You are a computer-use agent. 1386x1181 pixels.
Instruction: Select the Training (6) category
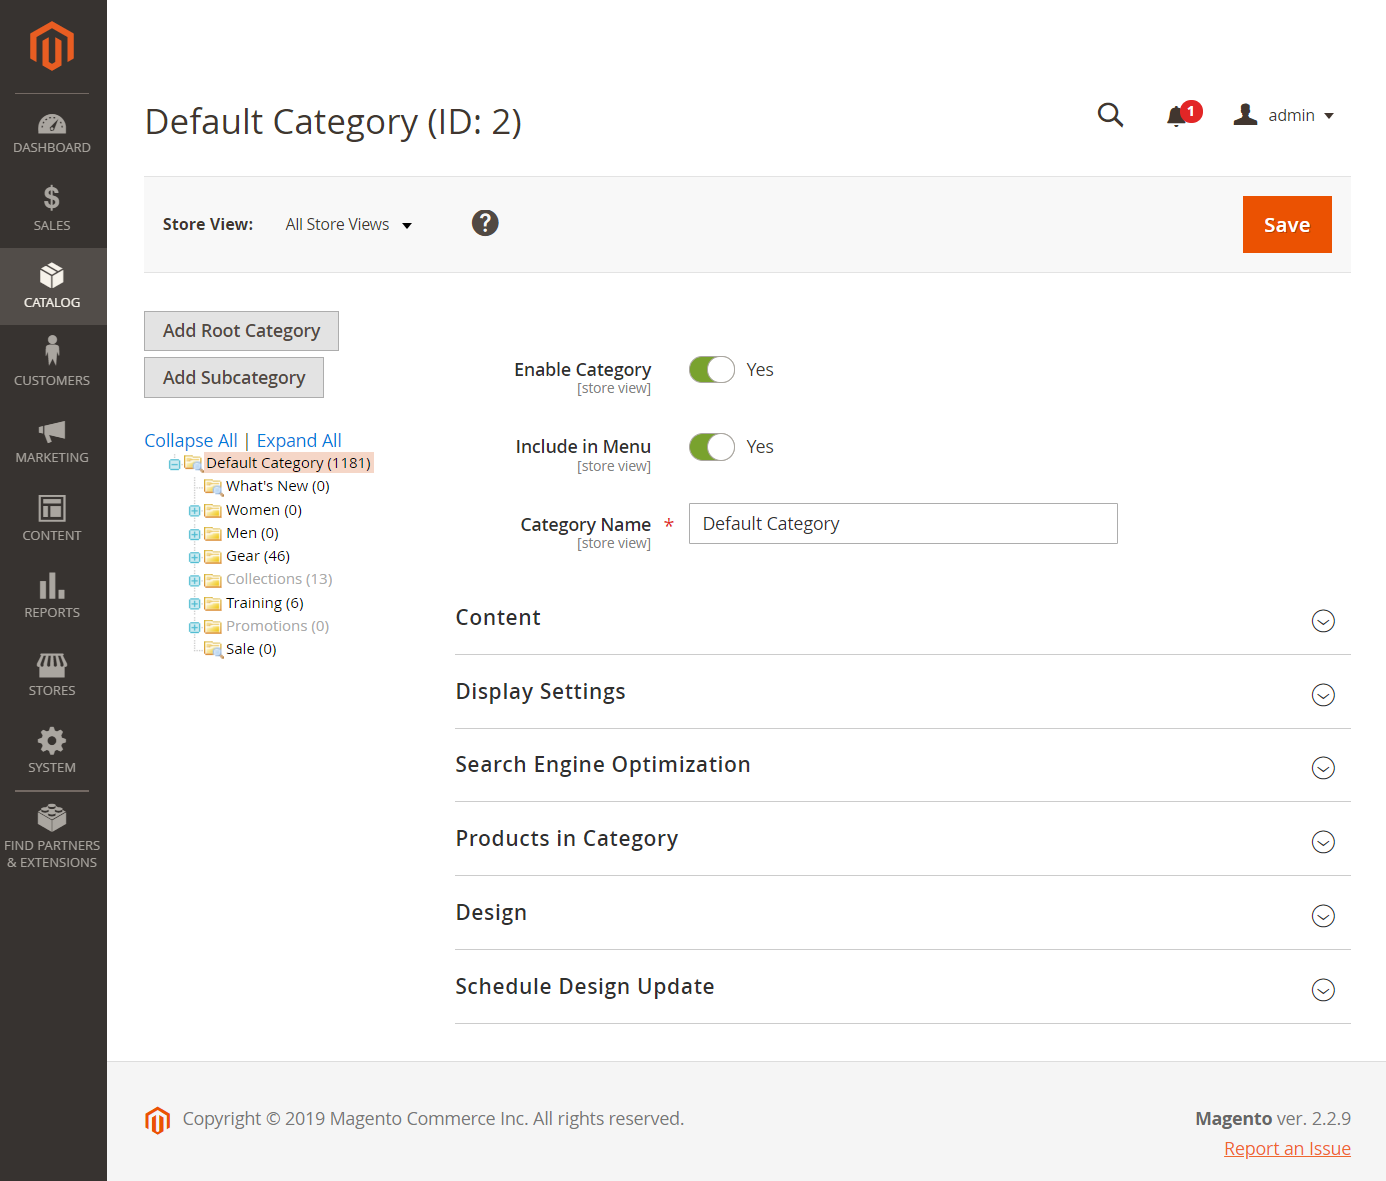tap(265, 604)
